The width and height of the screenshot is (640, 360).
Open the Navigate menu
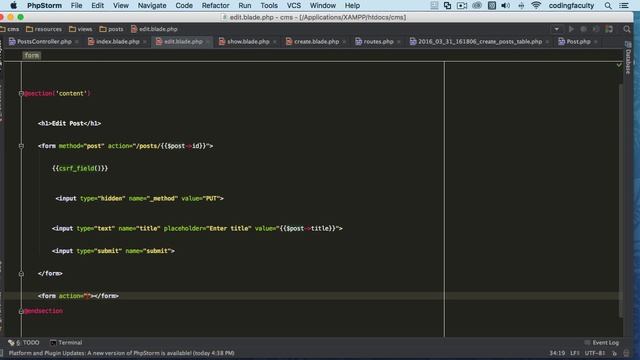click(x=152, y=5)
